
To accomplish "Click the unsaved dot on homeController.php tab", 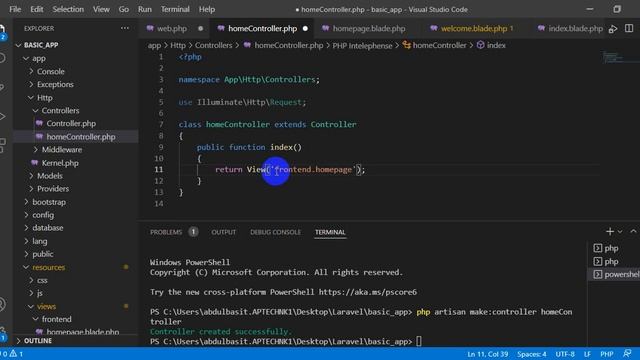I will pos(305,29).
